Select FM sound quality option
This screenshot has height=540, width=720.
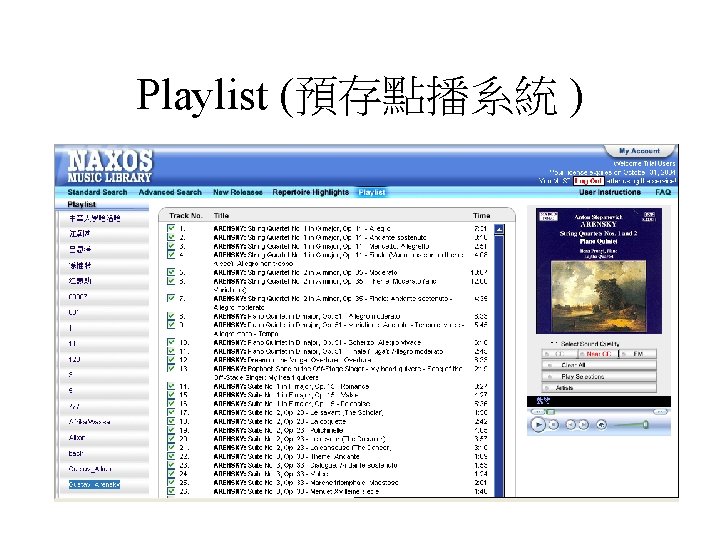[x=638, y=354]
